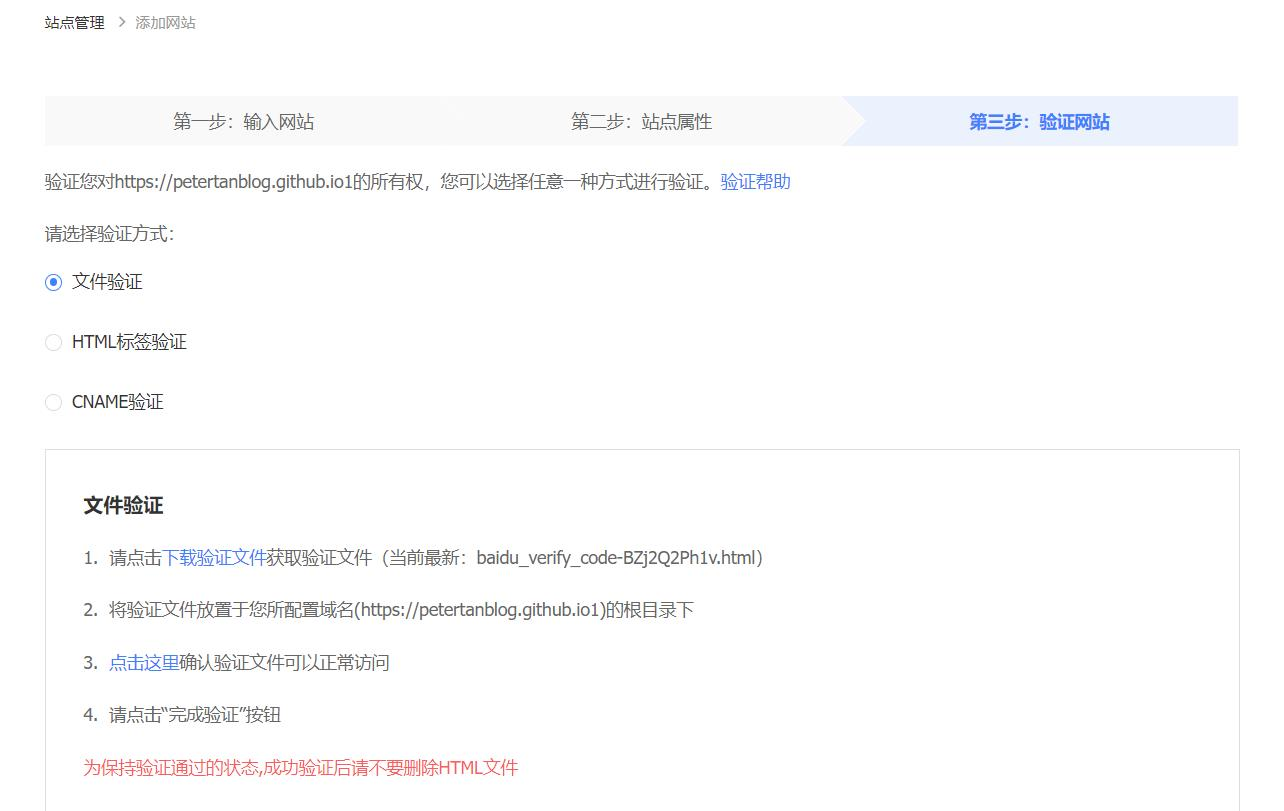Click the 请选择验证方式 label

pos(107,234)
